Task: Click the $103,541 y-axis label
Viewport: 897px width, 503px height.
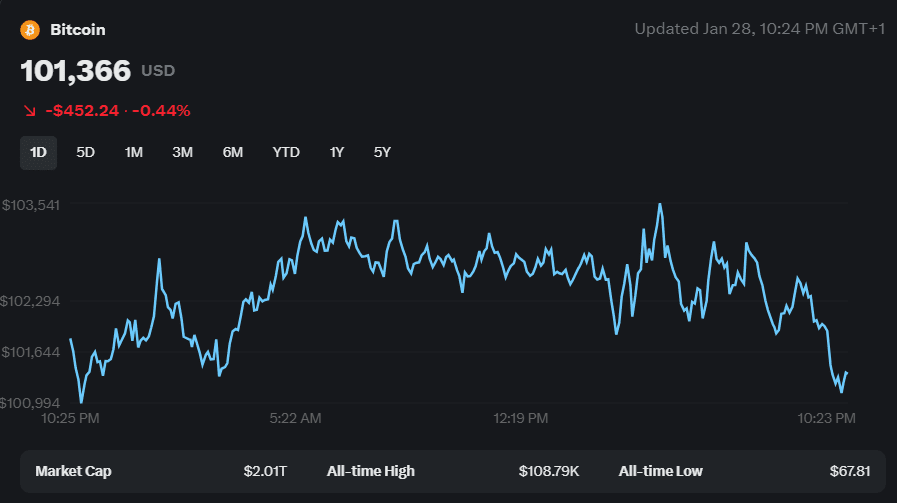Action: click(x=31, y=205)
